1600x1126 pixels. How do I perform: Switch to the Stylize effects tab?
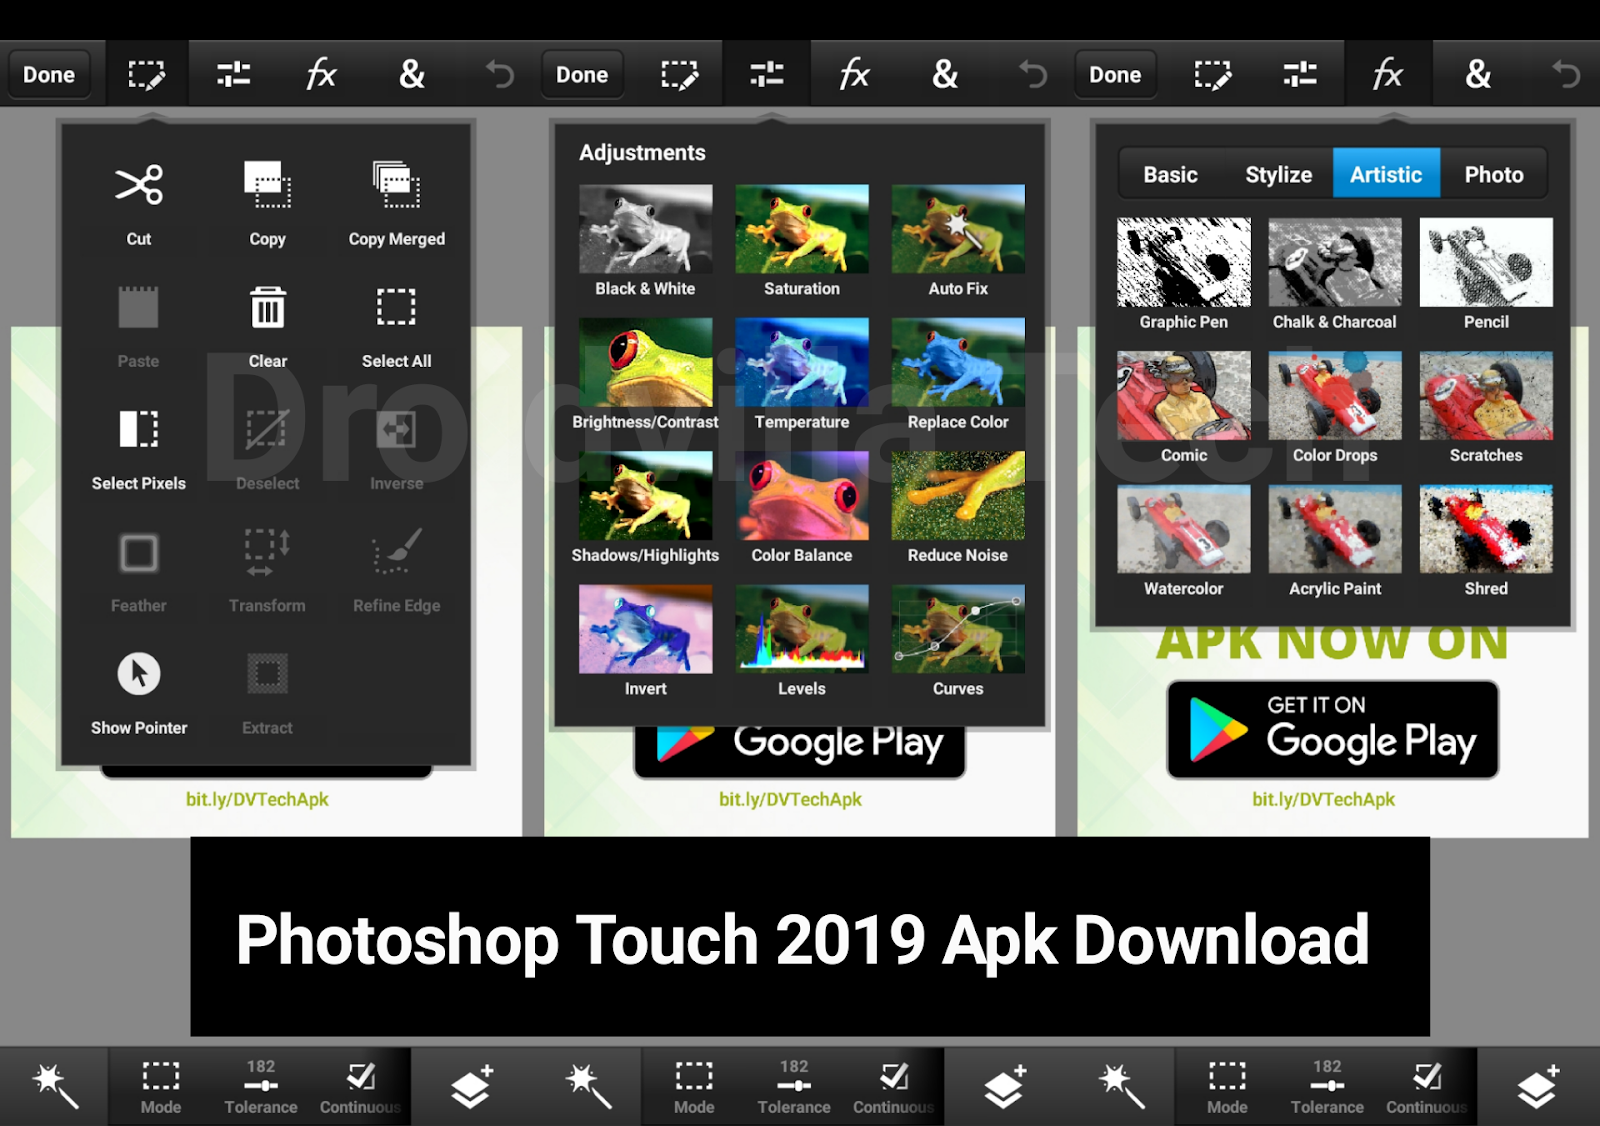1279,174
